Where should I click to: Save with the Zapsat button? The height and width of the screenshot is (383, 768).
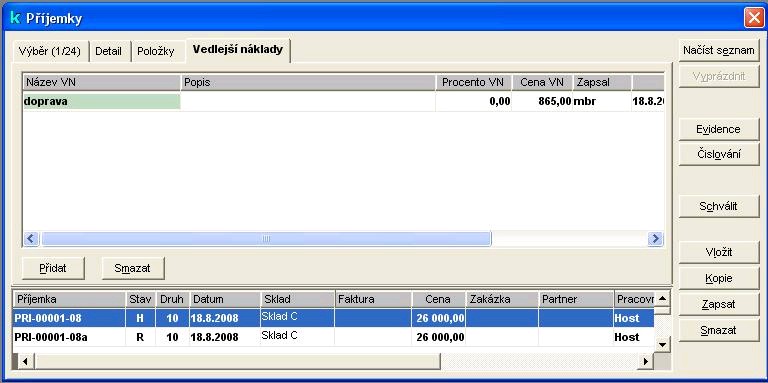[x=719, y=304]
